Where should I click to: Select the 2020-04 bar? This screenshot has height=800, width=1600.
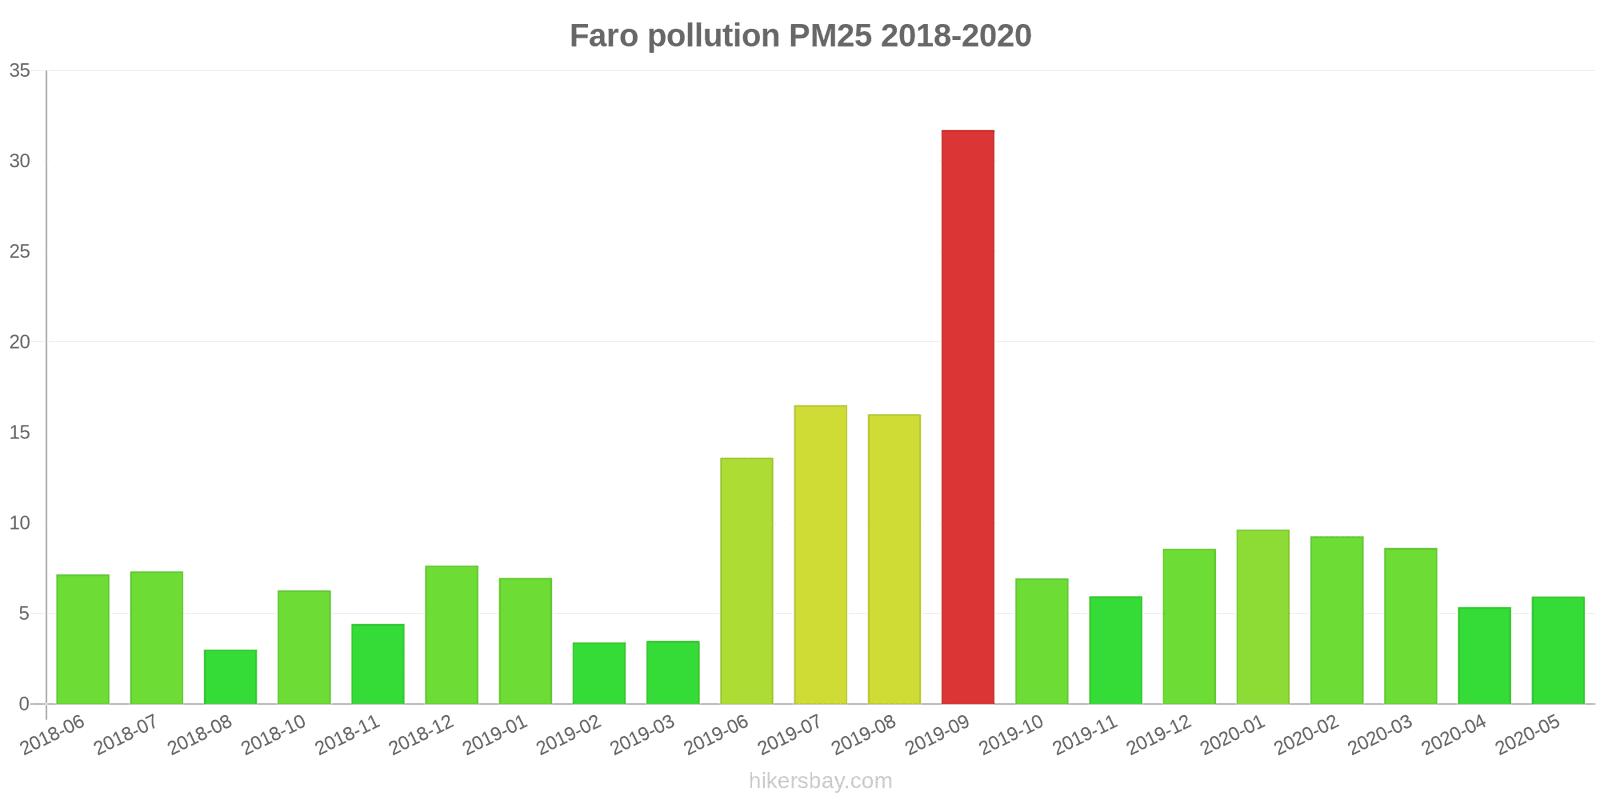[x=1484, y=655]
